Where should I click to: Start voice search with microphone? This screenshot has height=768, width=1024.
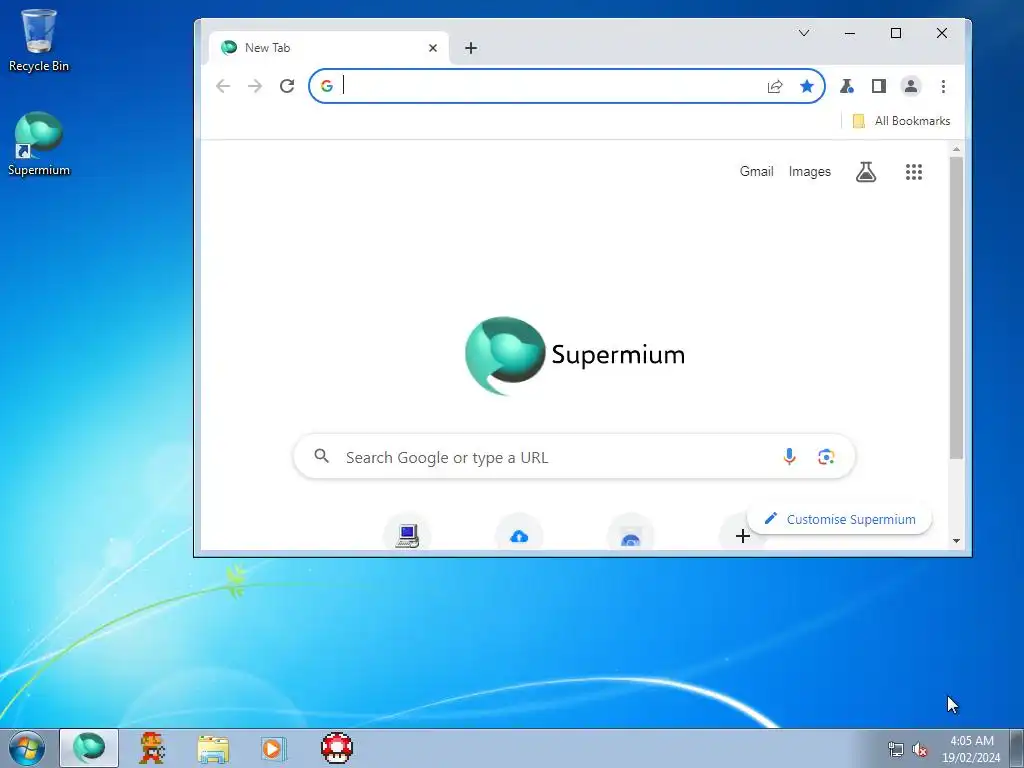[x=790, y=456]
